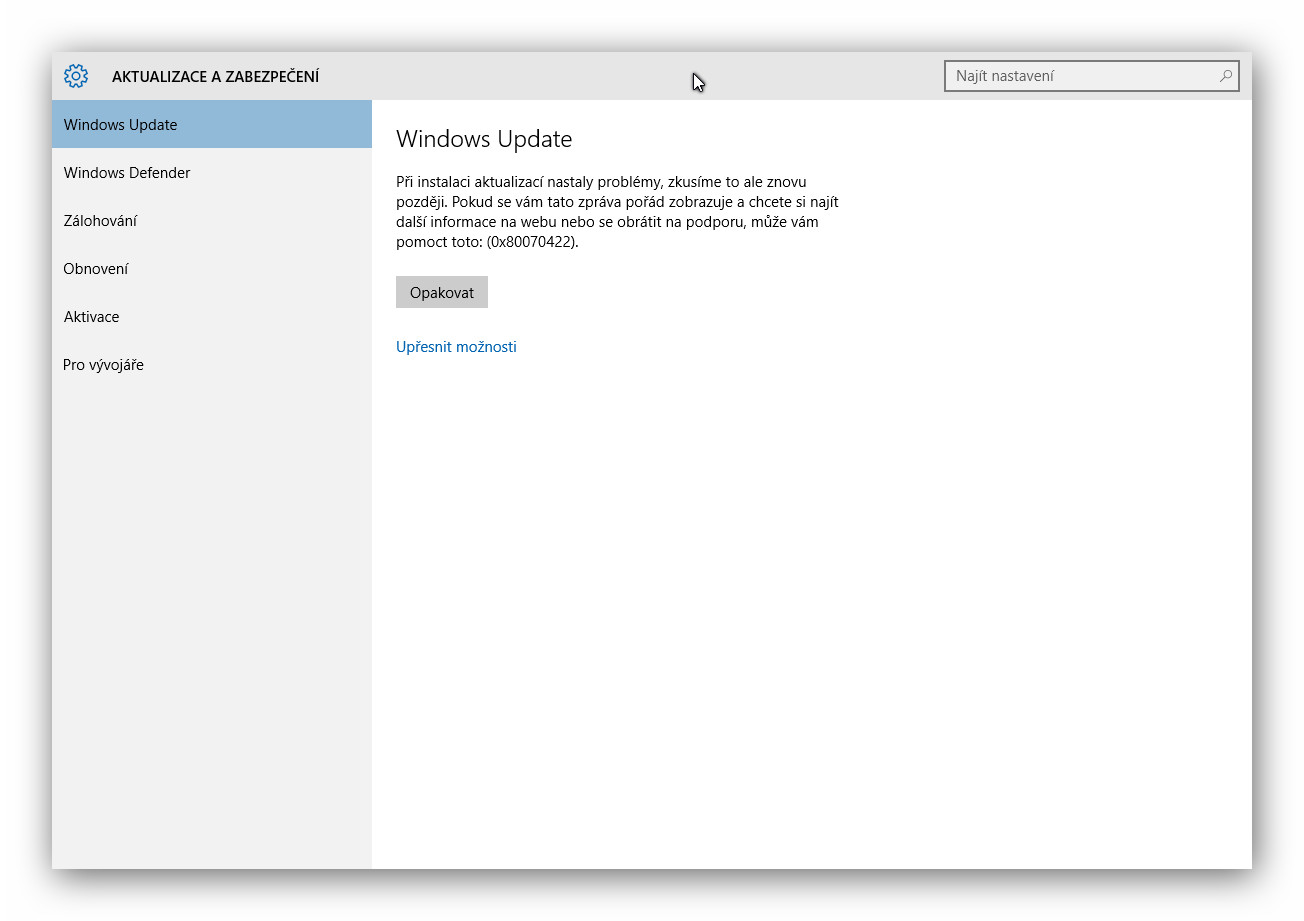Switch to Aktivace page
Image resolution: width=1304 pixels, height=921 pixels.
click(x=212, y=316)
